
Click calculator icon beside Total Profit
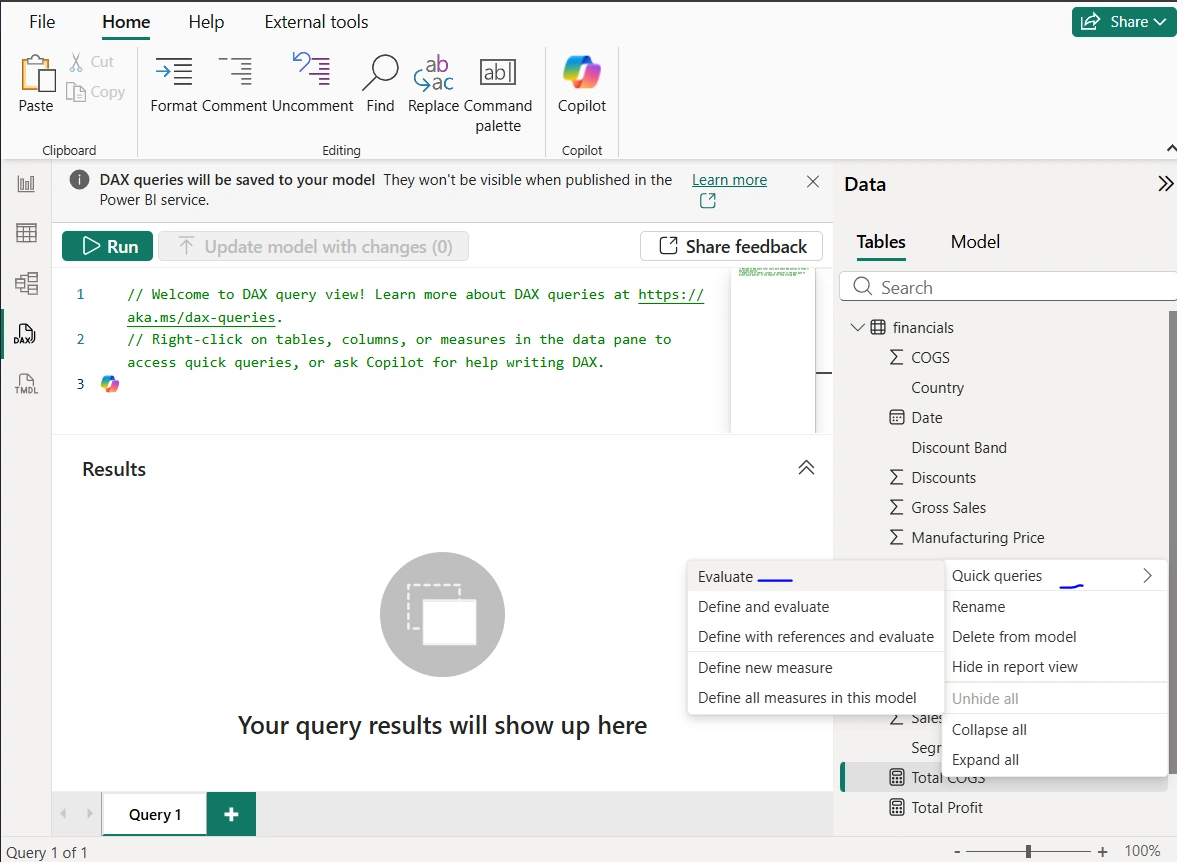pos(896,808)
